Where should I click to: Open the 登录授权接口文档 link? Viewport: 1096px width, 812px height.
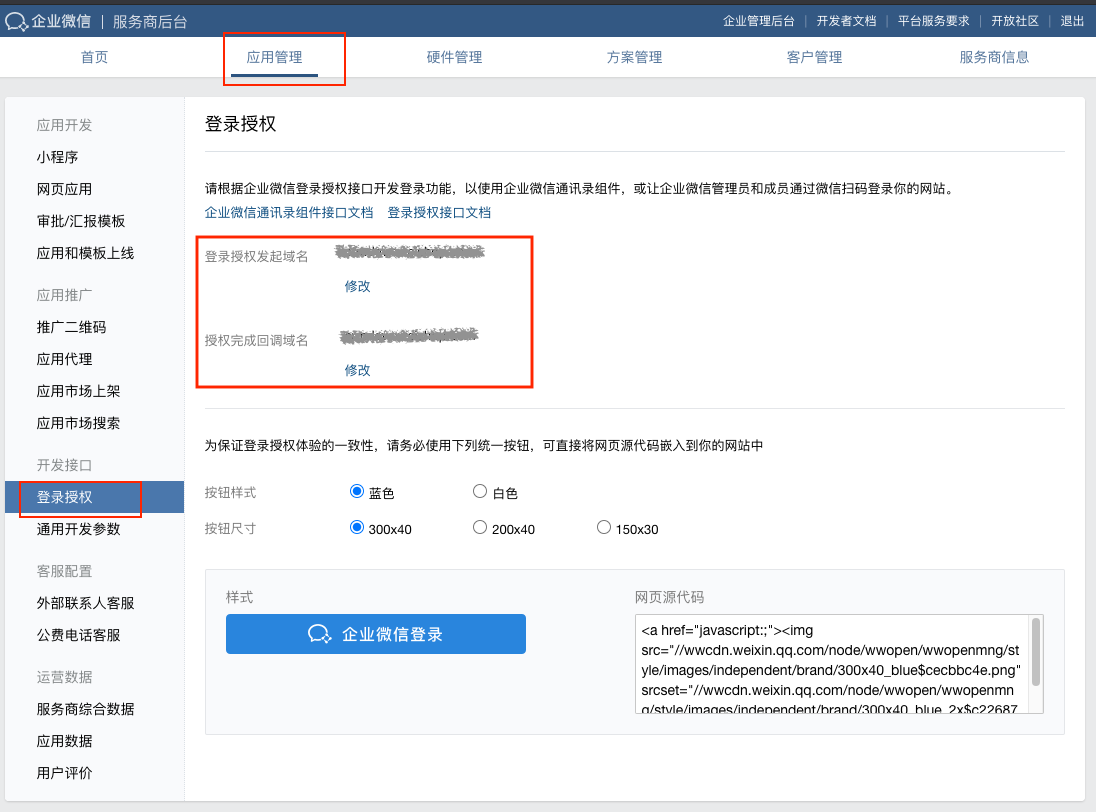[x=439, y=212]
